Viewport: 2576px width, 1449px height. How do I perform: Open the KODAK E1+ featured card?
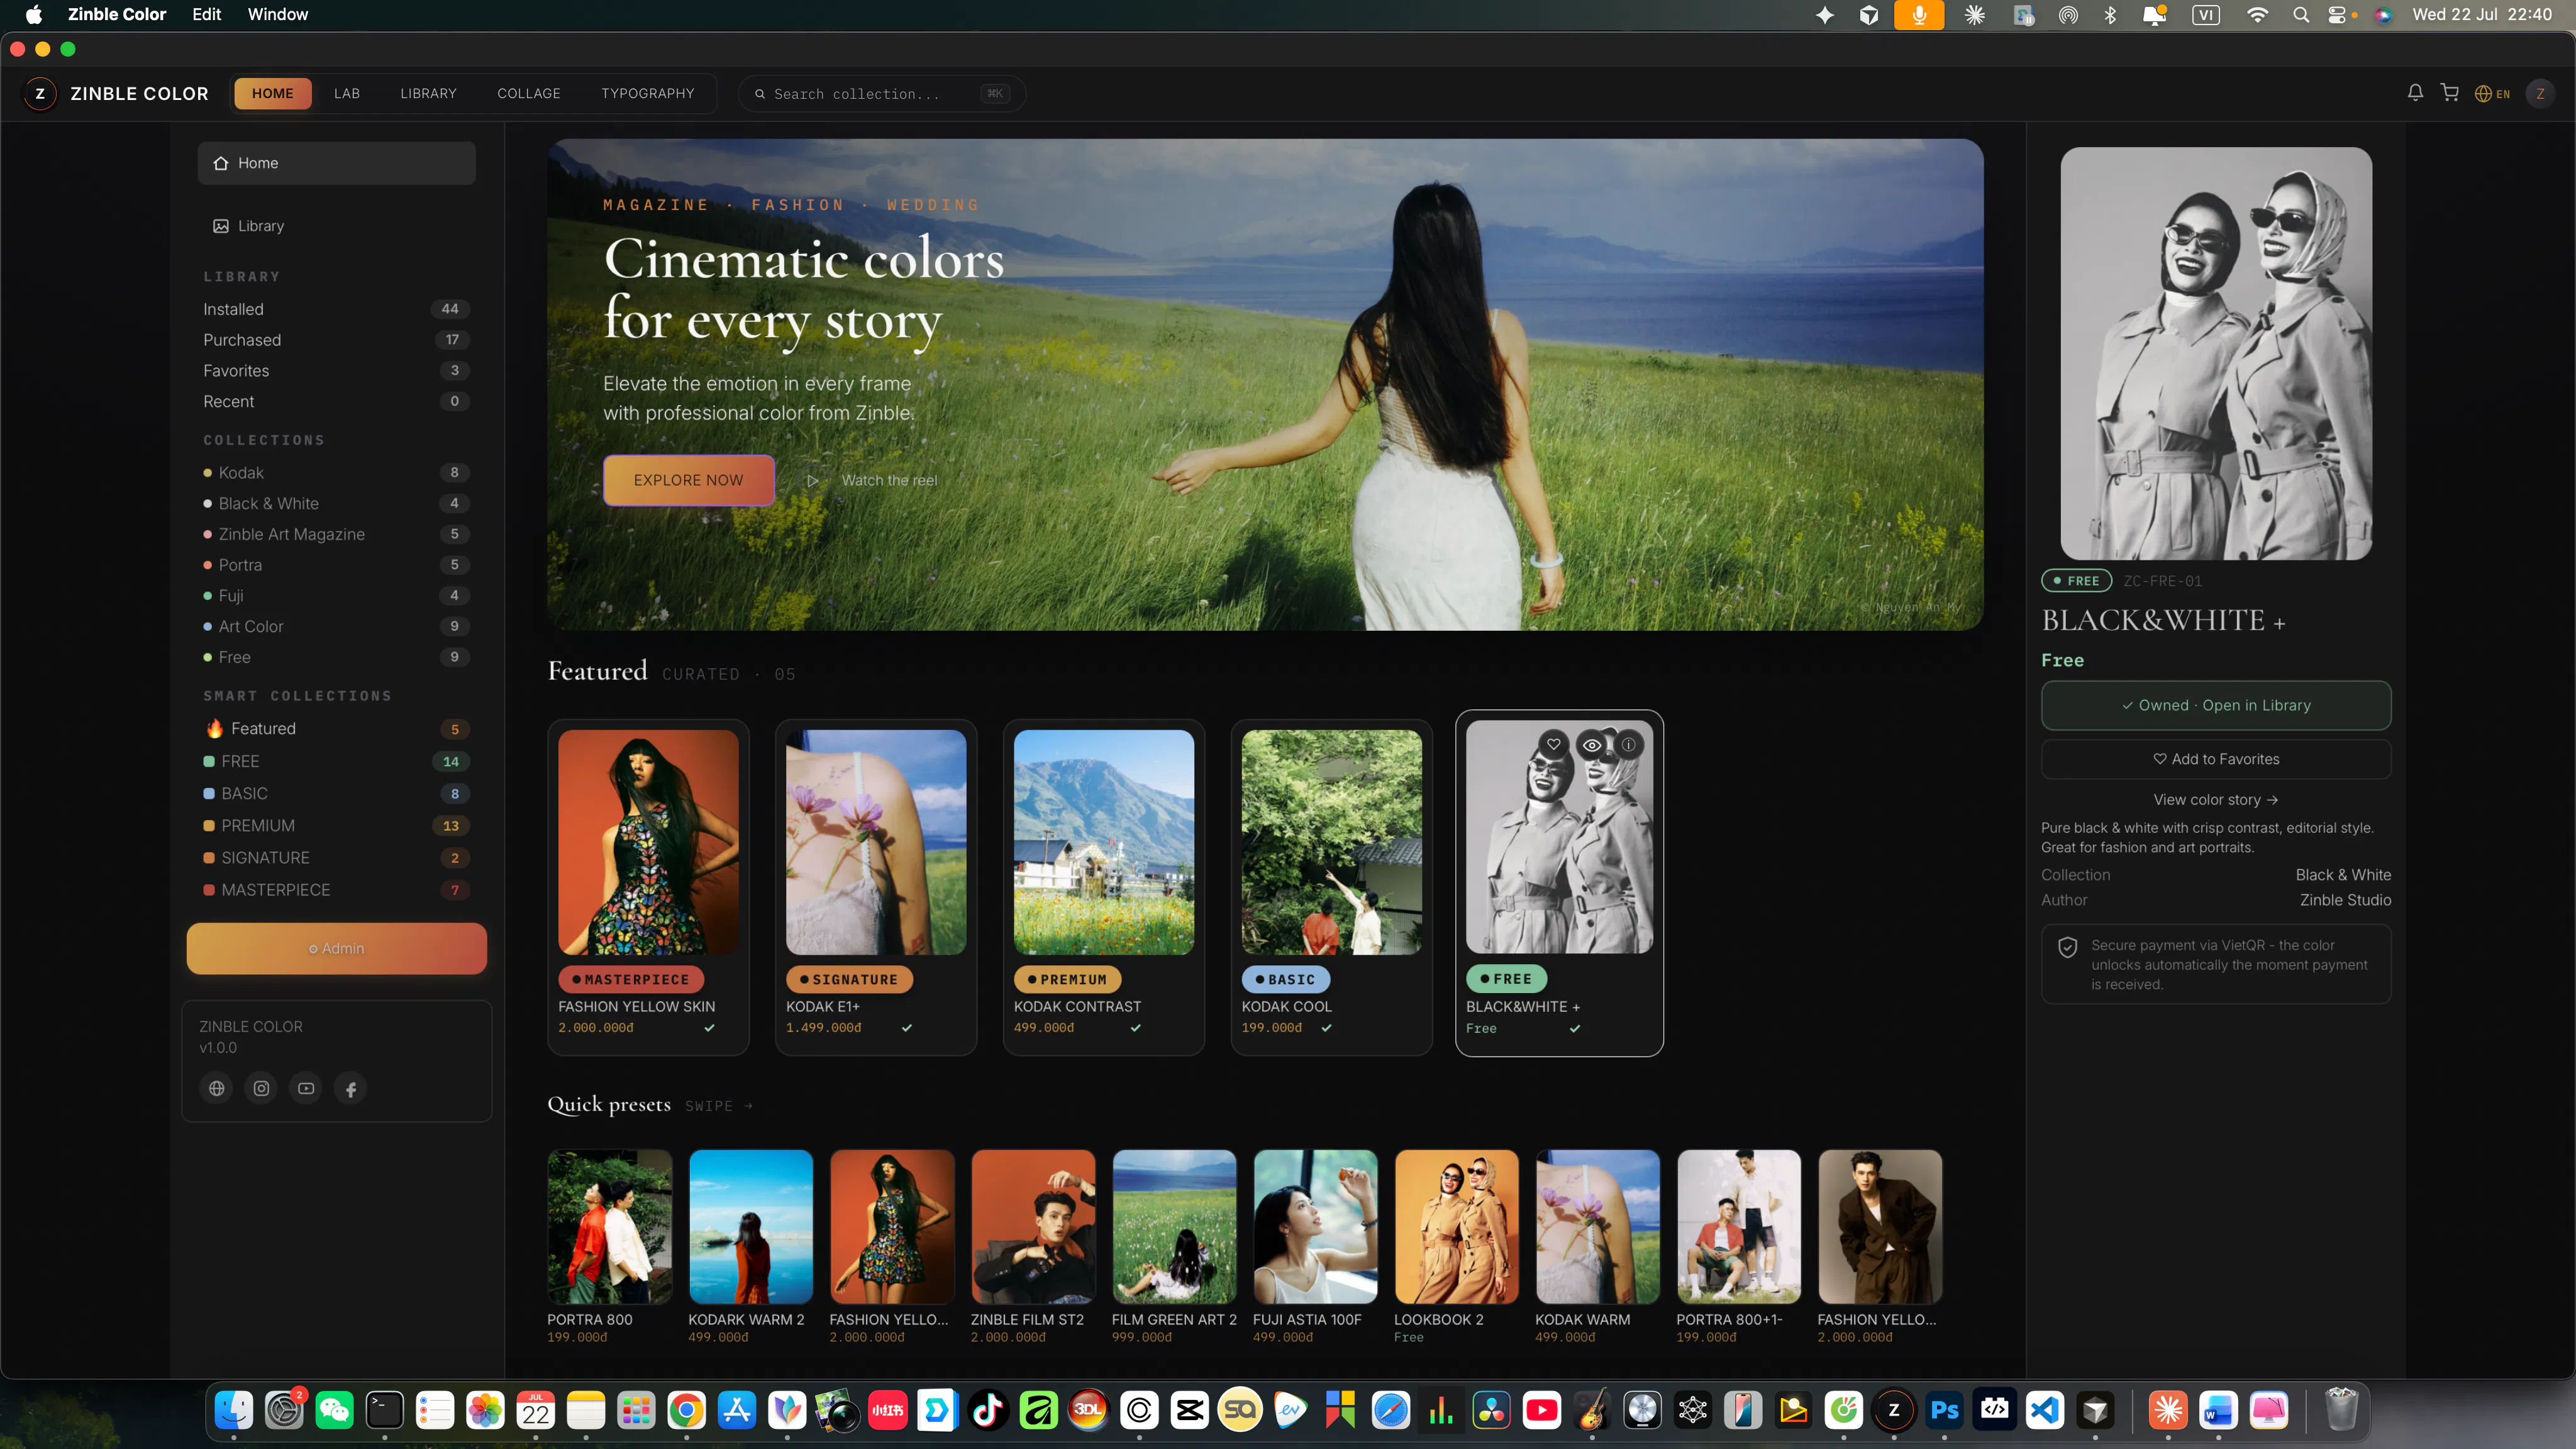tap(876, 887)
